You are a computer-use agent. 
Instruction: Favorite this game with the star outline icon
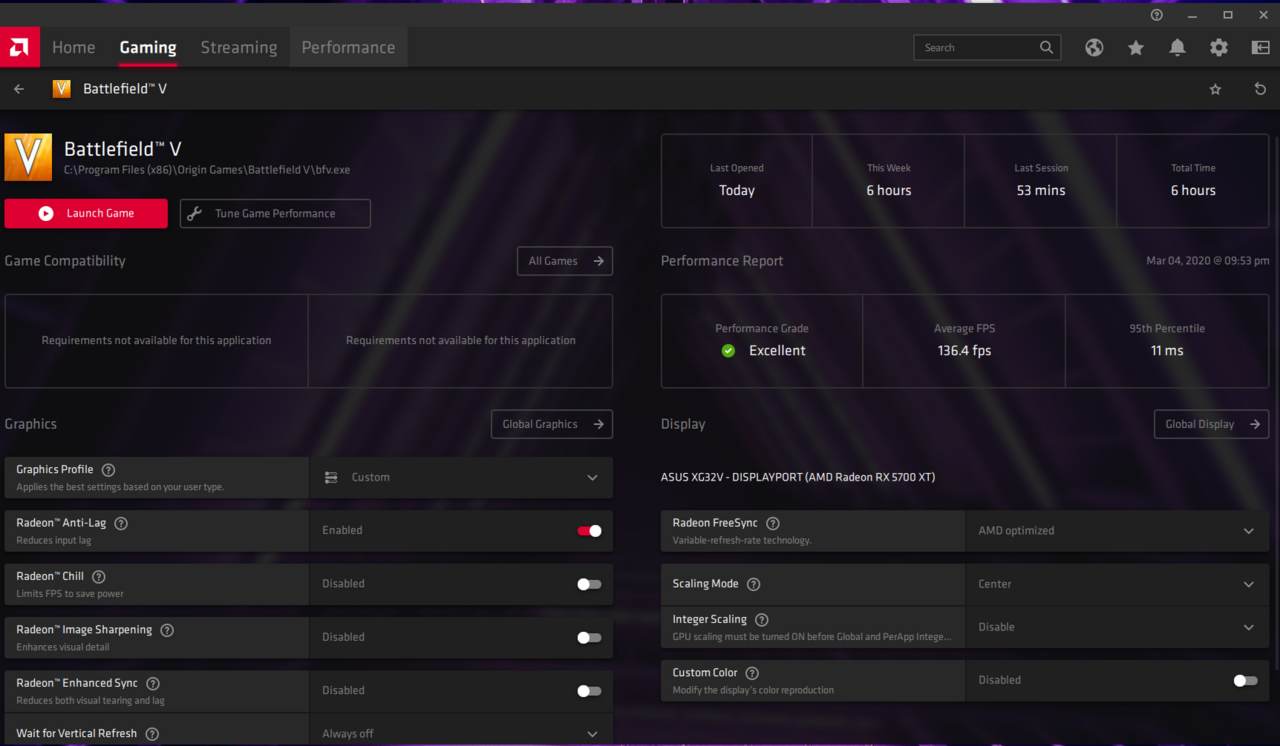point(1215,89)
